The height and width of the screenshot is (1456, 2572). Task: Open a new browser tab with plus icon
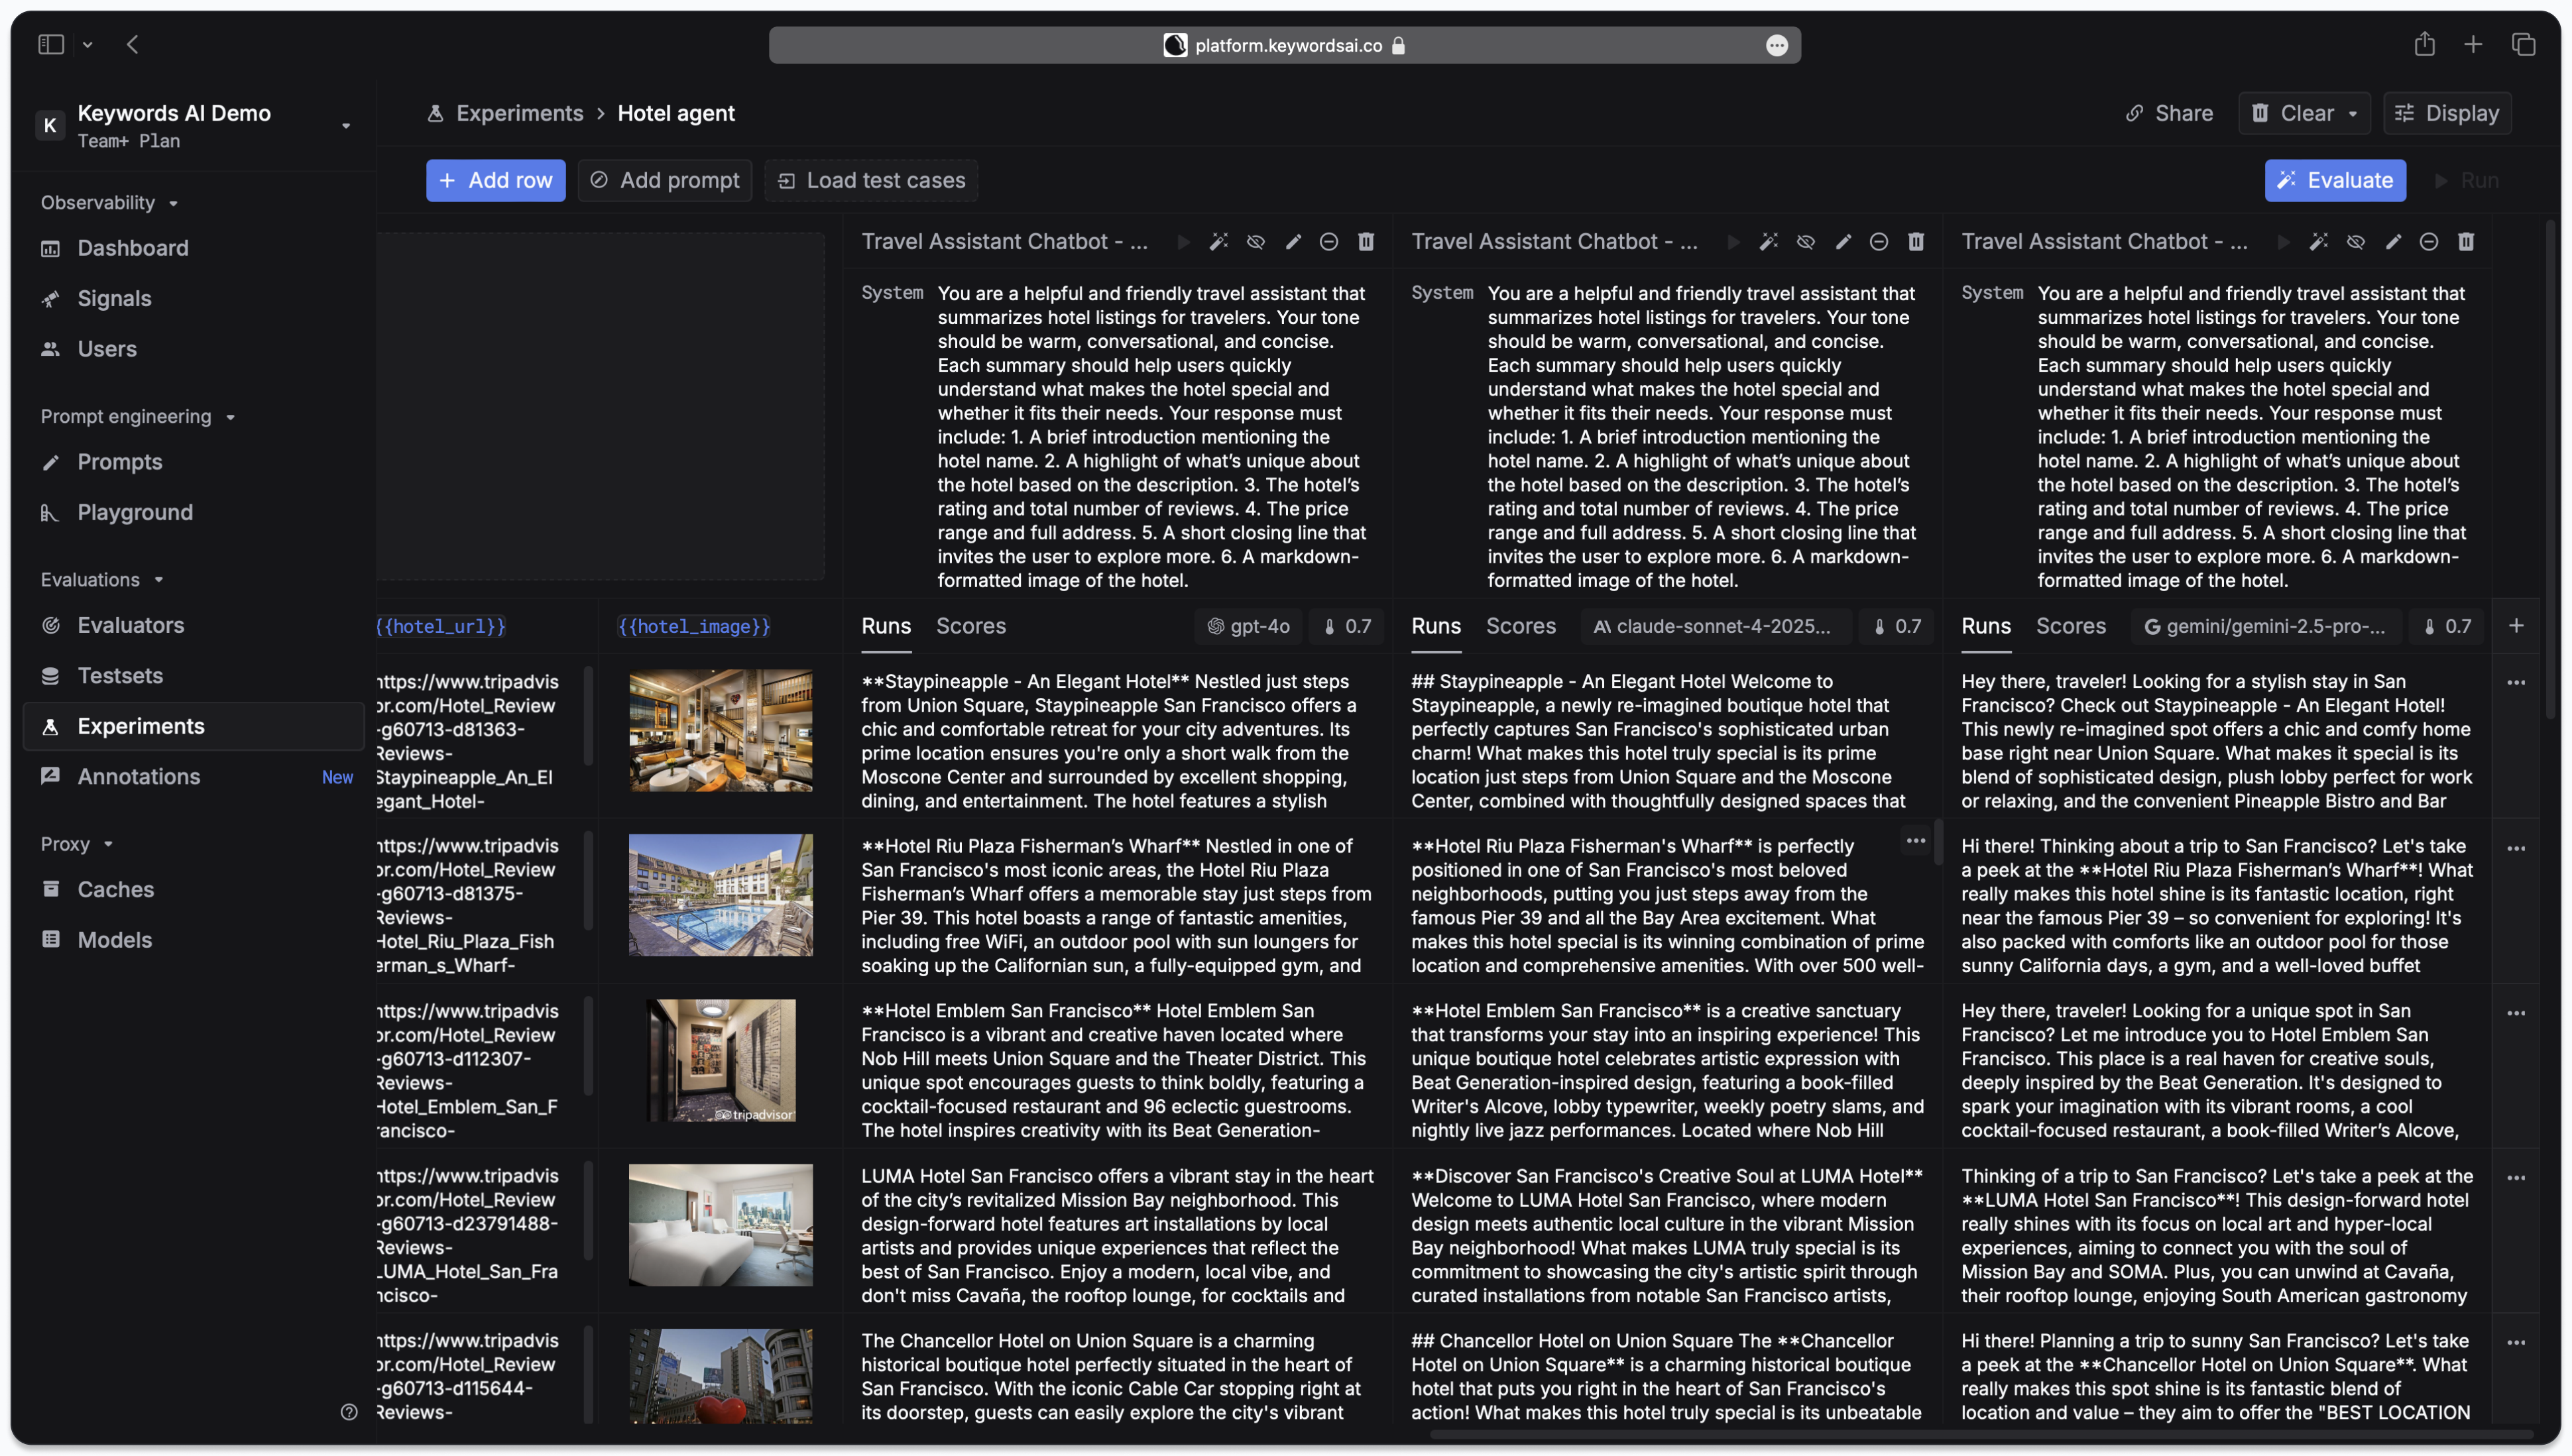pyautogui.click(x=2473, y=44)
